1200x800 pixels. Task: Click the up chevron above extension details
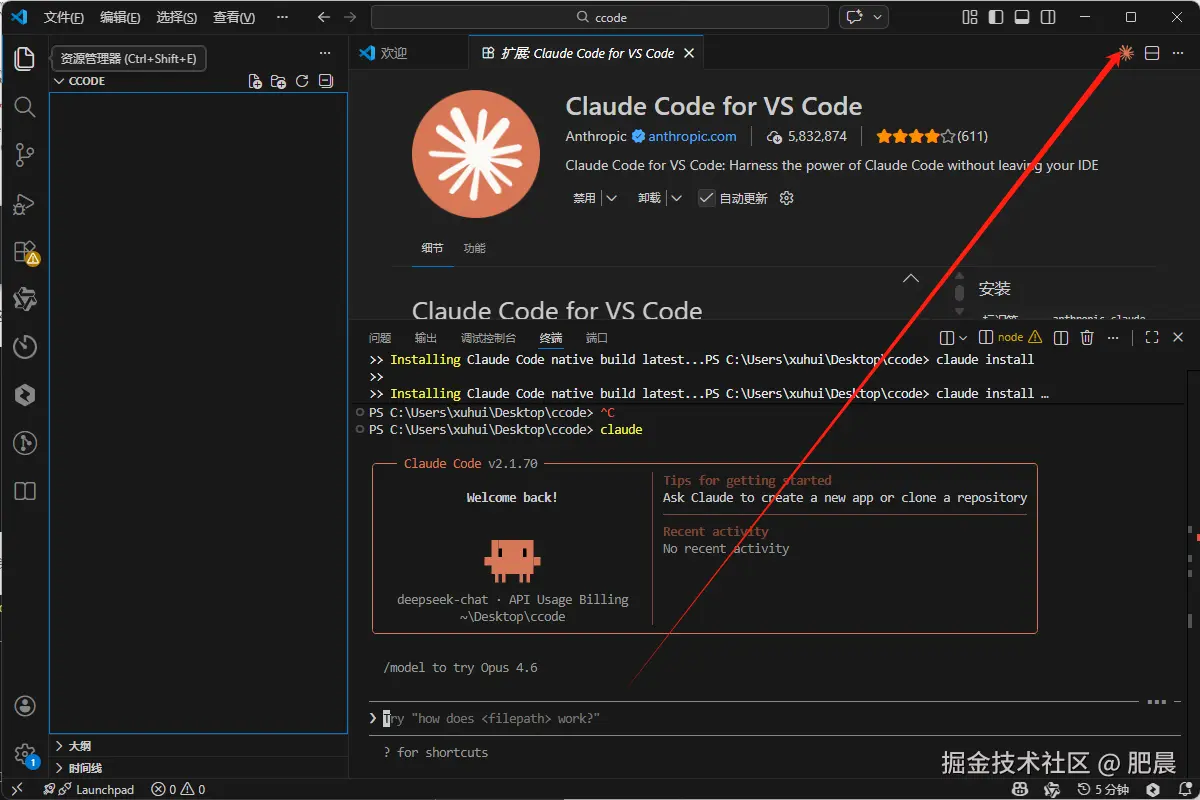point(911,278)
